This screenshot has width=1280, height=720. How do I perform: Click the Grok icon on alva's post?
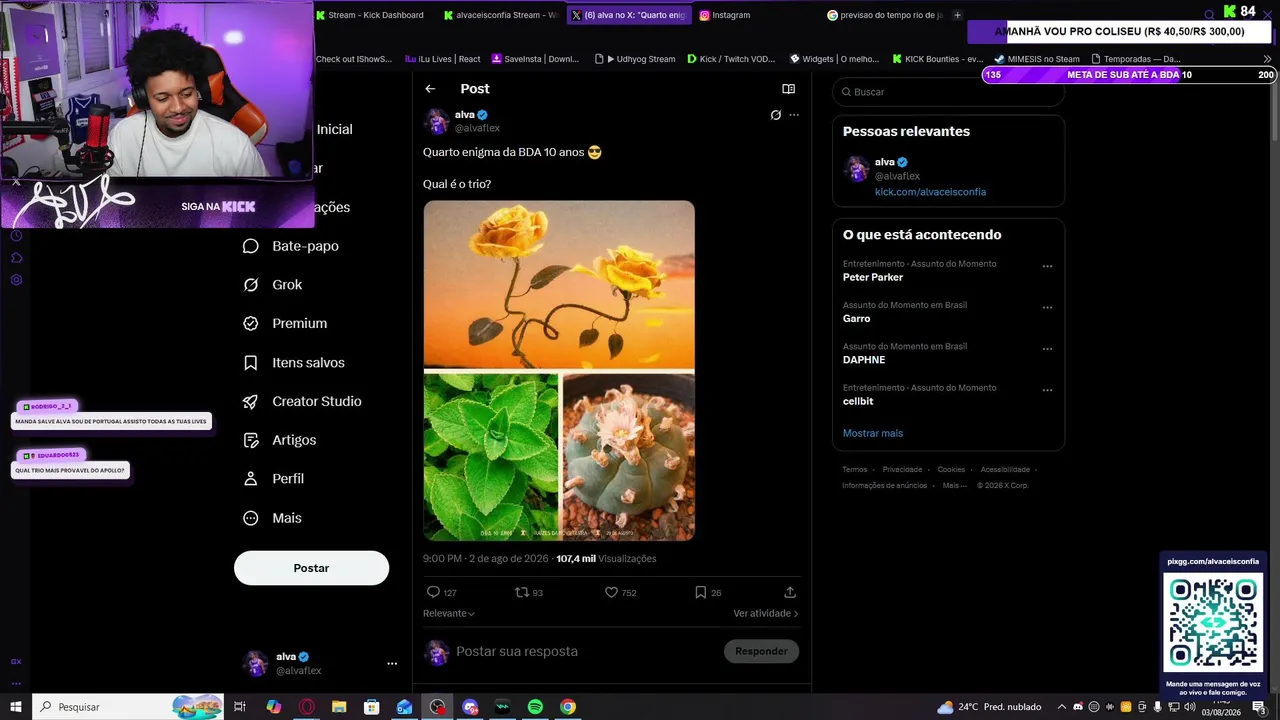(775, 115)
